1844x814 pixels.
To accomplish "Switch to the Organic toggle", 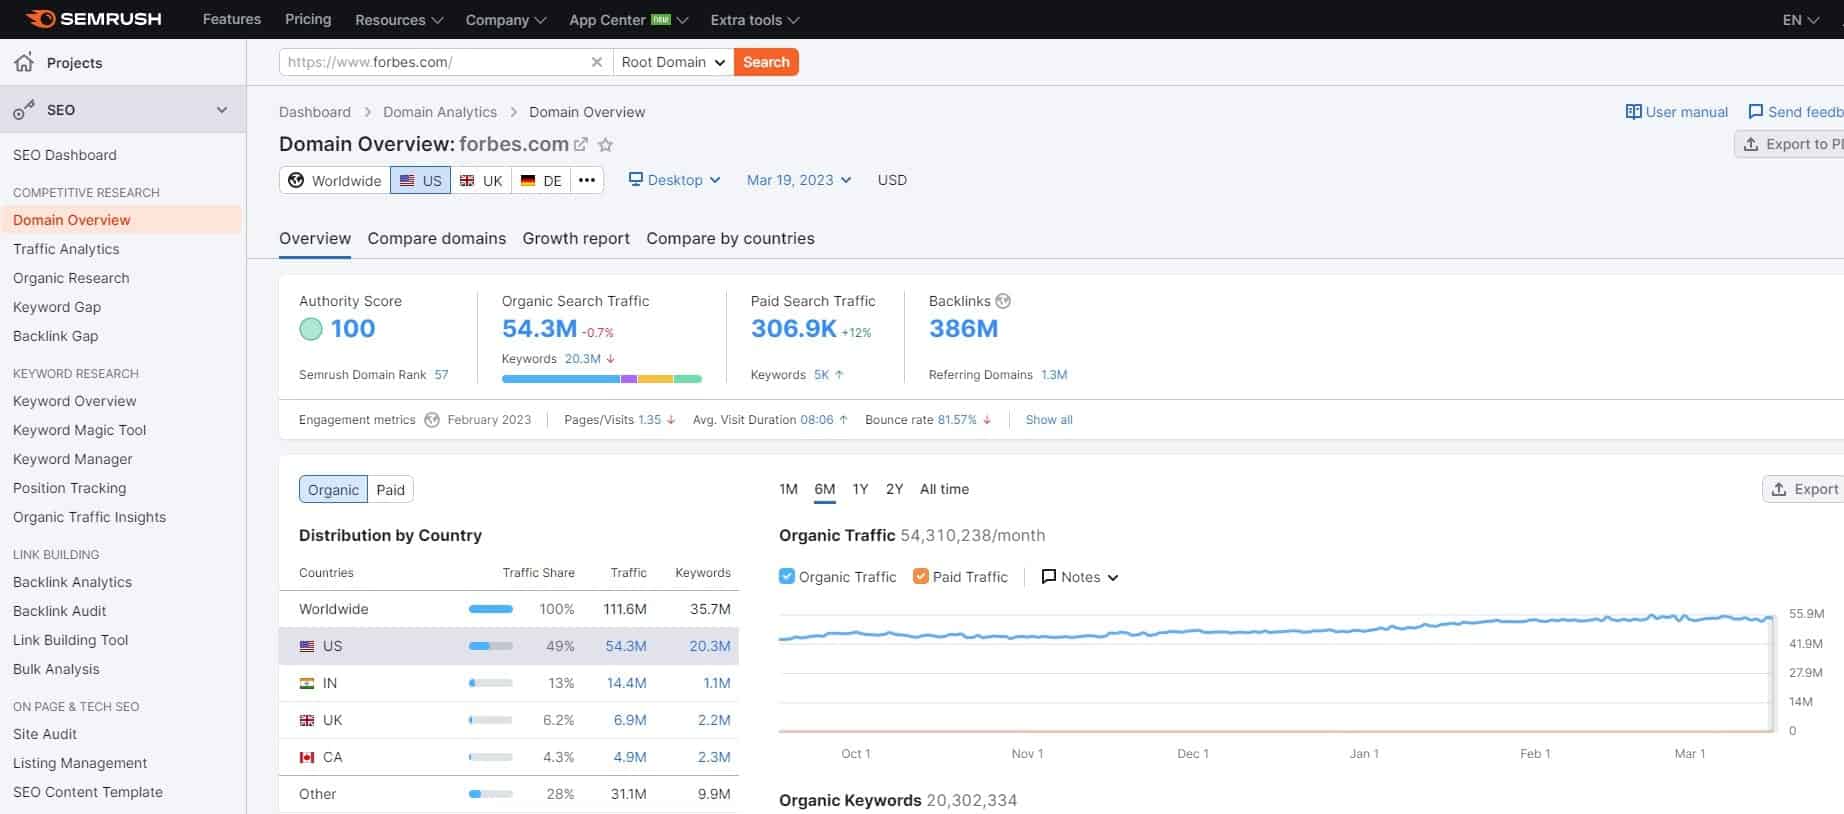I will click(333, 489).
